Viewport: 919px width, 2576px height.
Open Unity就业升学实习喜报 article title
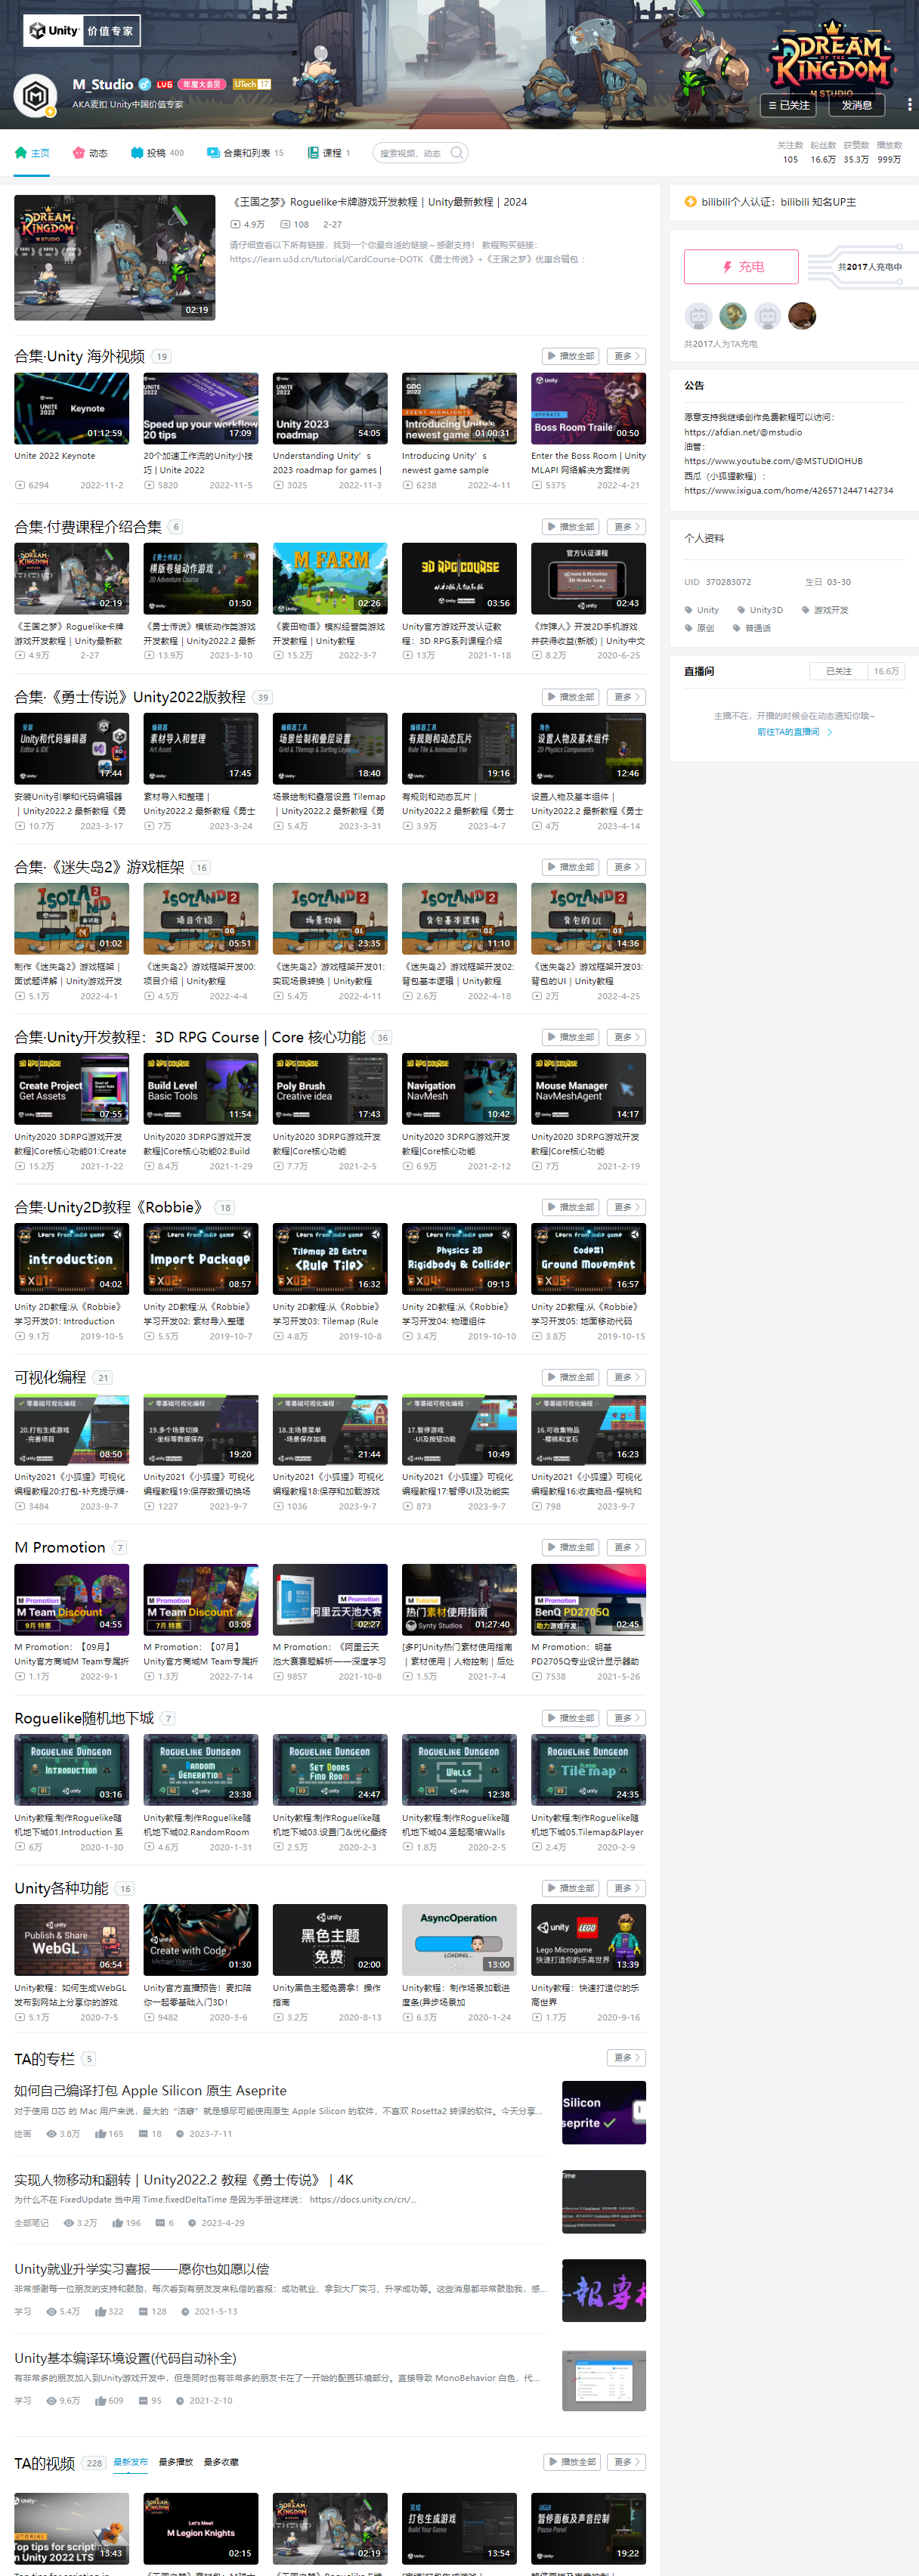click(x=141, y=2269)
